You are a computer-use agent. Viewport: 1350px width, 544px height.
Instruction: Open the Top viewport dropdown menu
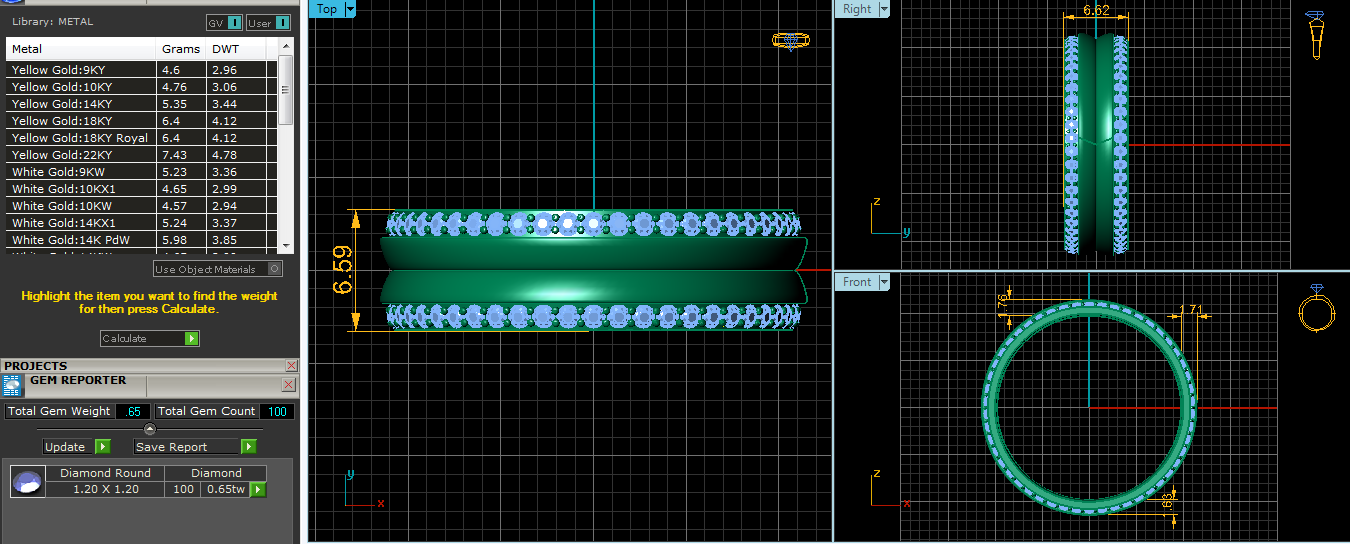(349, 9)
